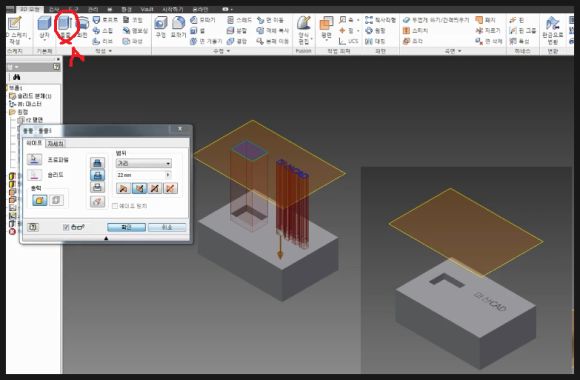Select the Extrude (돌출) tool in ribbon
Screen dimensions: 580x380
point(65,27)
